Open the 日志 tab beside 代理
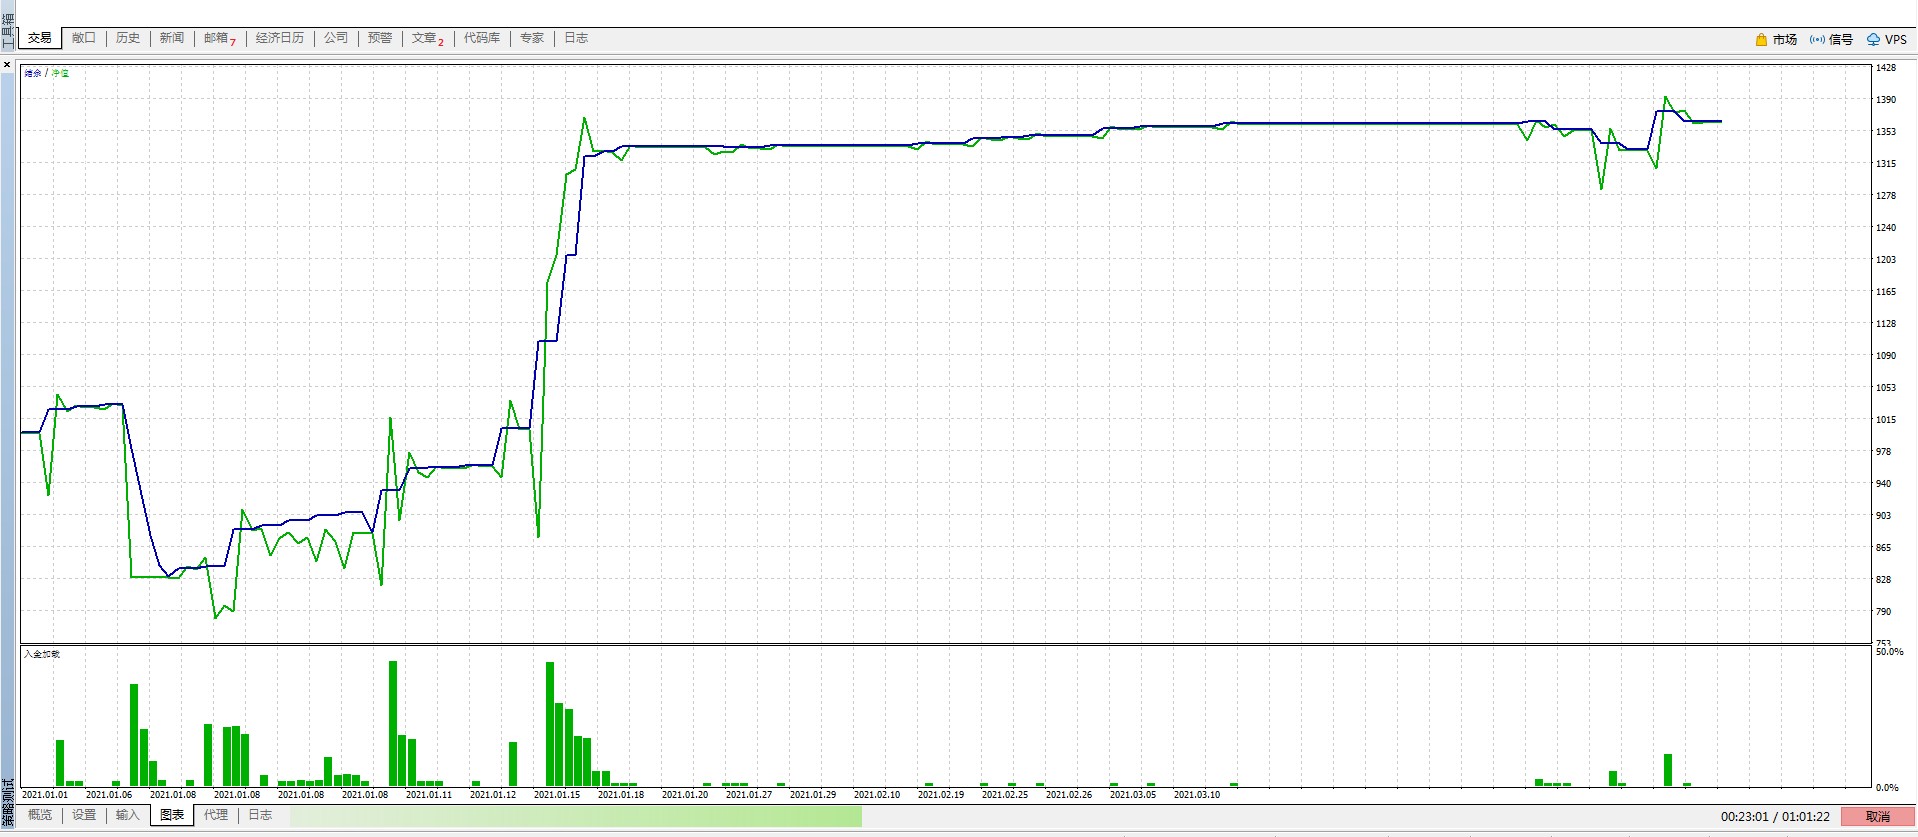The image size is (1918, 837). point(260,815)
